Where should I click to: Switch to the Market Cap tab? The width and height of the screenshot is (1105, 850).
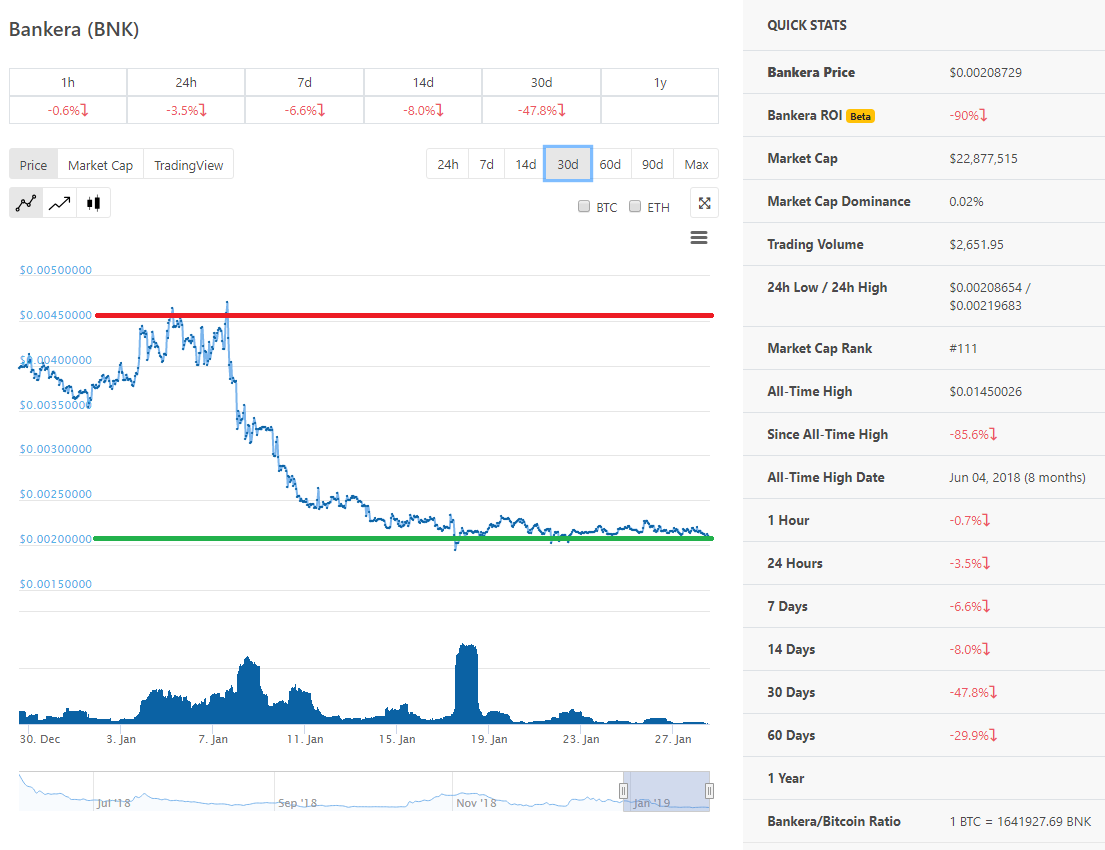(100, 165)
